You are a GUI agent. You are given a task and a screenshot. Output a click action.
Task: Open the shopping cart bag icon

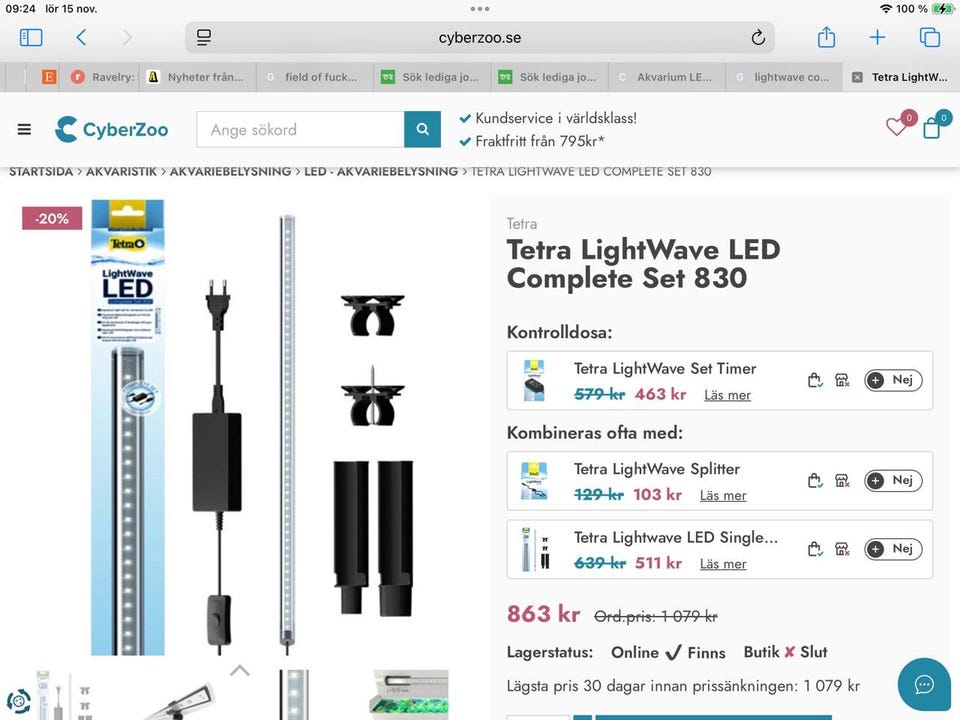coord(936,125)
